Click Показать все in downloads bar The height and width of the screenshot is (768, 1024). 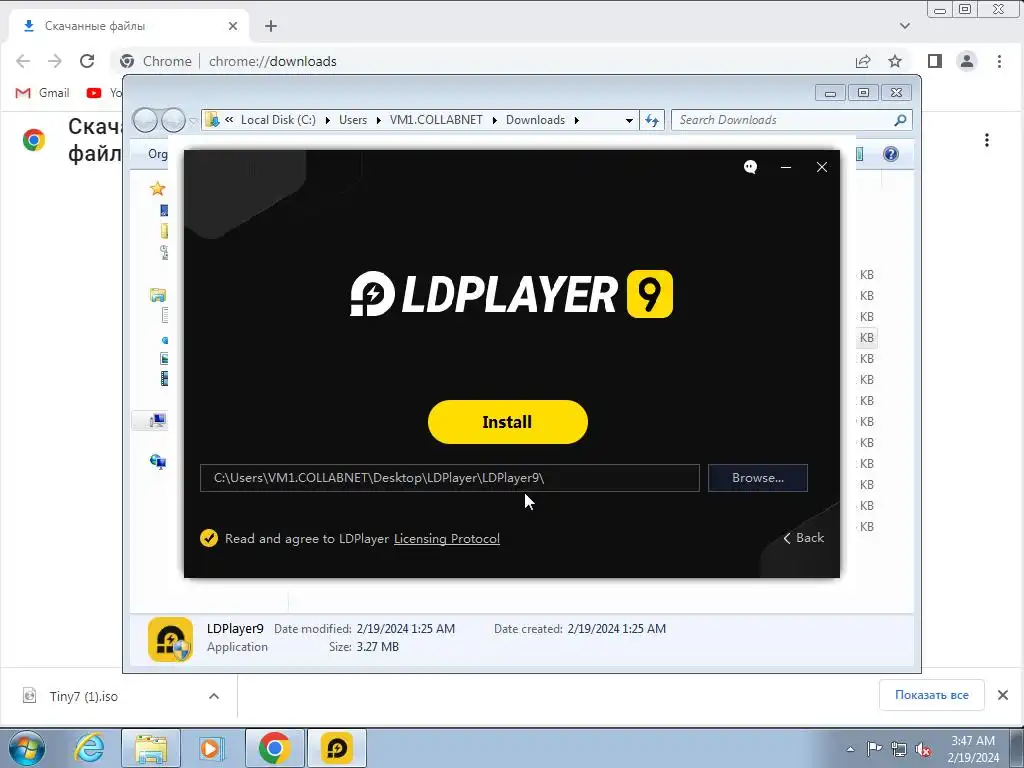[x=931, y=695]
